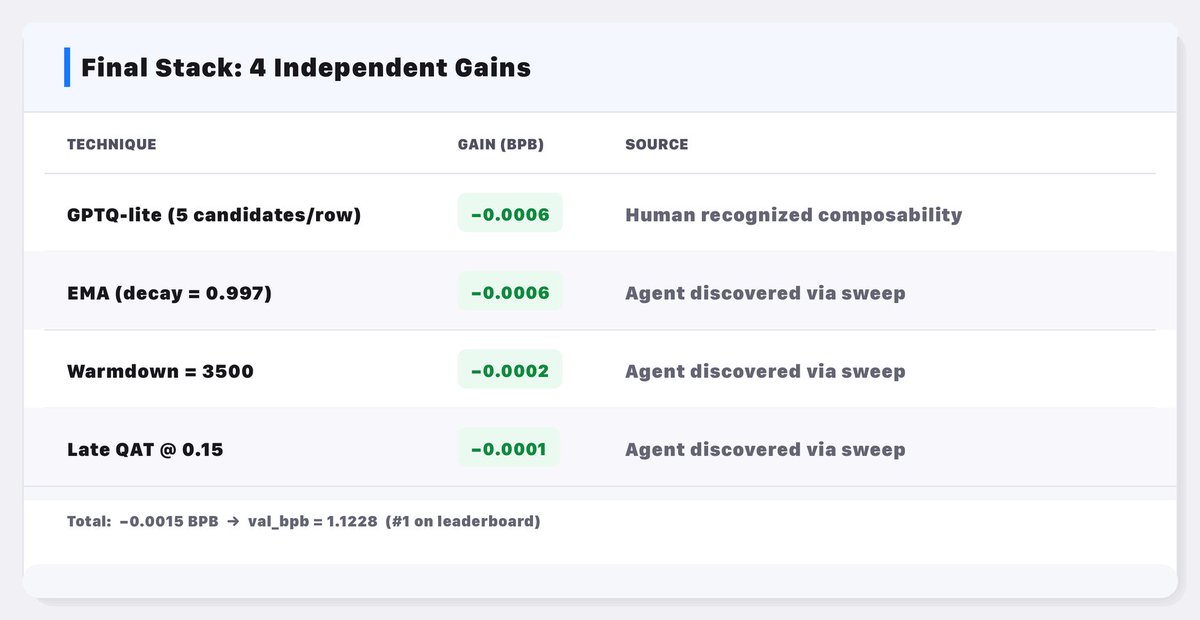
Task: Click "Human recognized composability" source text
Action: (793, 214)
